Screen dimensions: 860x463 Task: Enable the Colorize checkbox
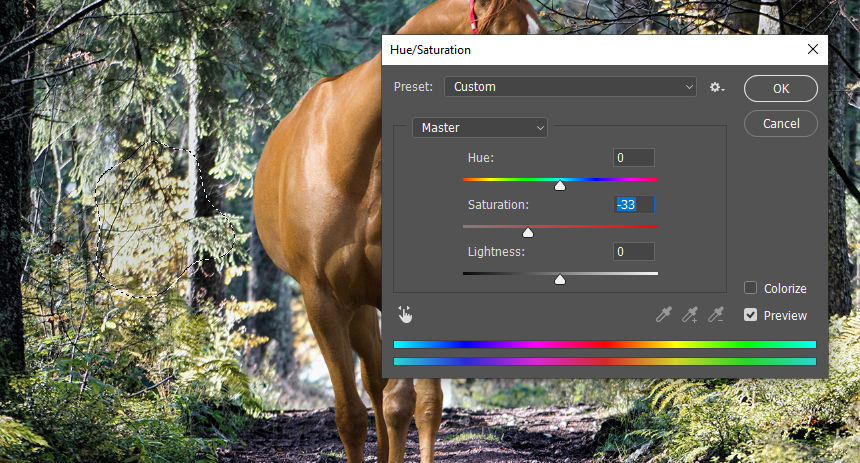(750, 287)
